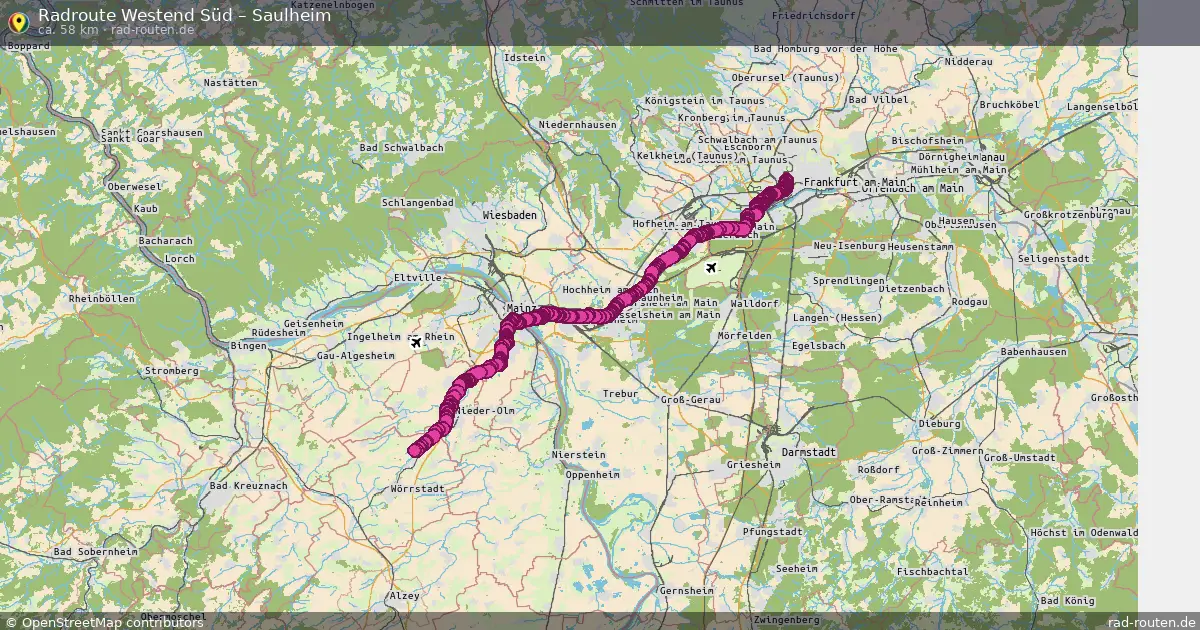Select the Nieder-Olm label on route
This screenshot has height=630, width=1200.
pos(485,411)
